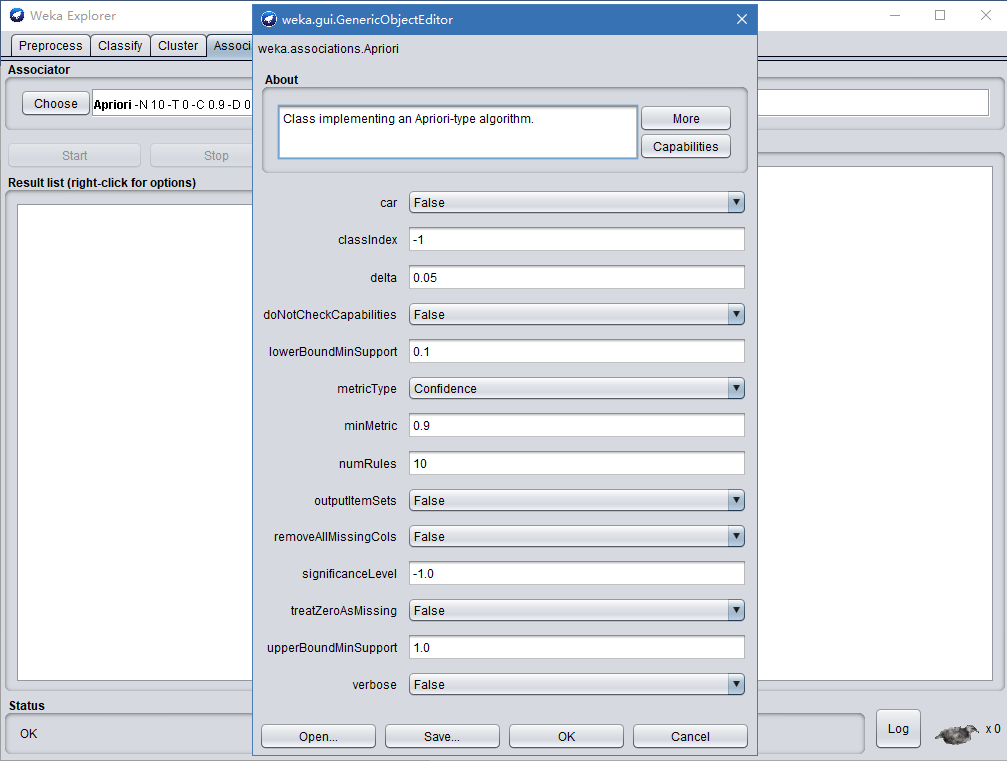Toggle the verbose option dropdown
The image size is (1007, 761).
[x=577, y=685]
